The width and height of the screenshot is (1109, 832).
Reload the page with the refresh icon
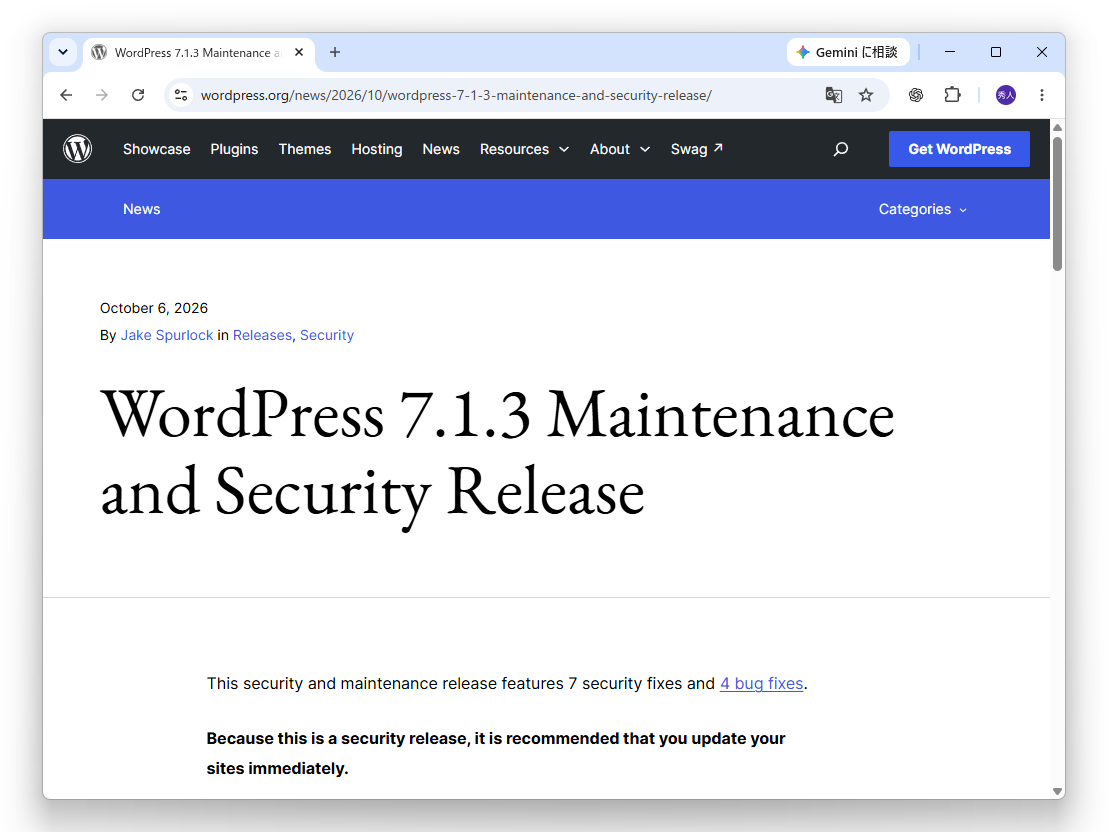click(138, 95)
